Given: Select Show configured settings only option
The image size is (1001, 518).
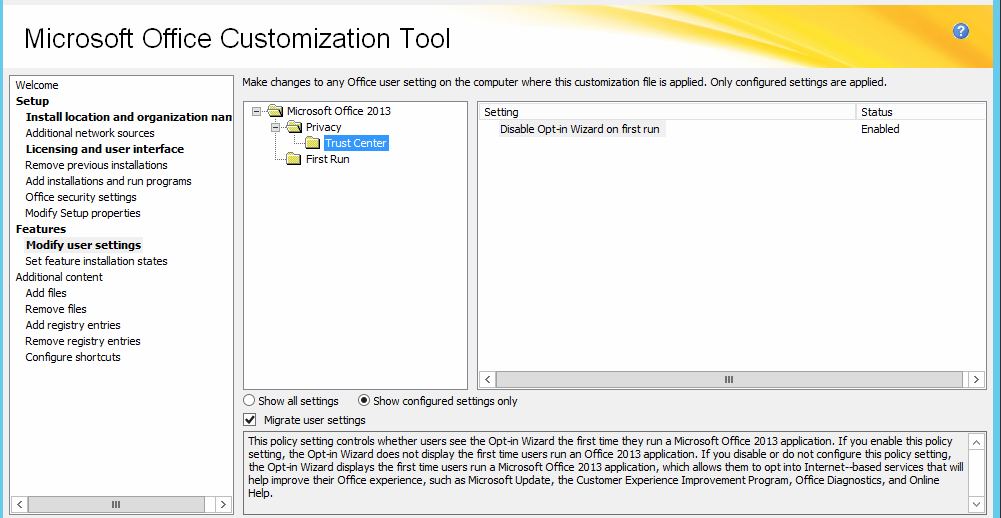Looking at the screenshot, I should coord(364,401).
